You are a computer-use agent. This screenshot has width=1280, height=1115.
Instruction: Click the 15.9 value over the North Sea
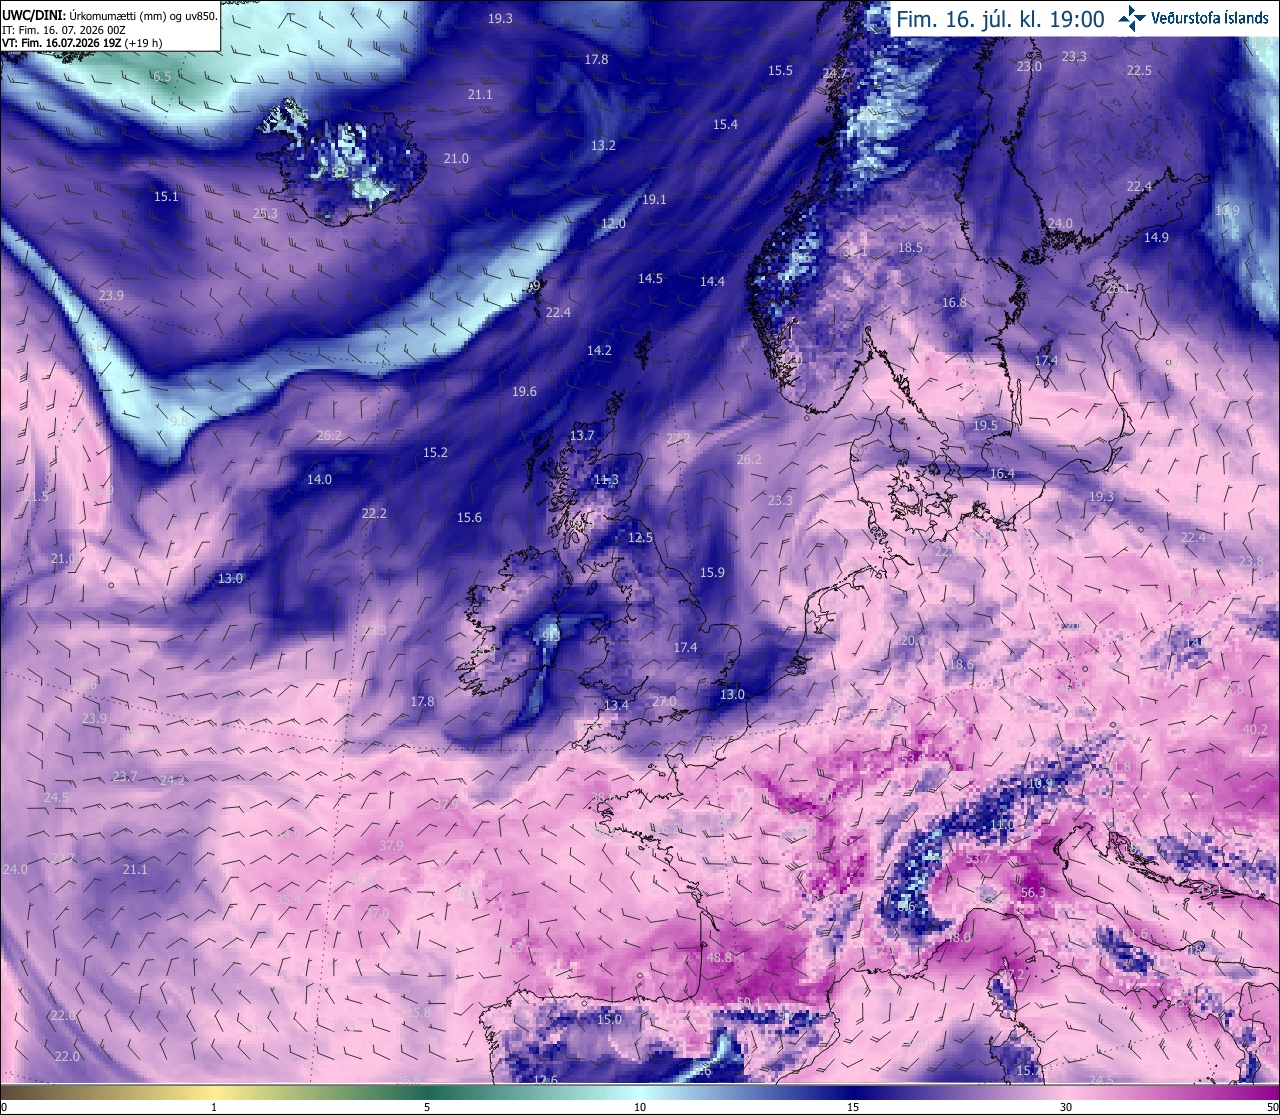coord(712,573)
